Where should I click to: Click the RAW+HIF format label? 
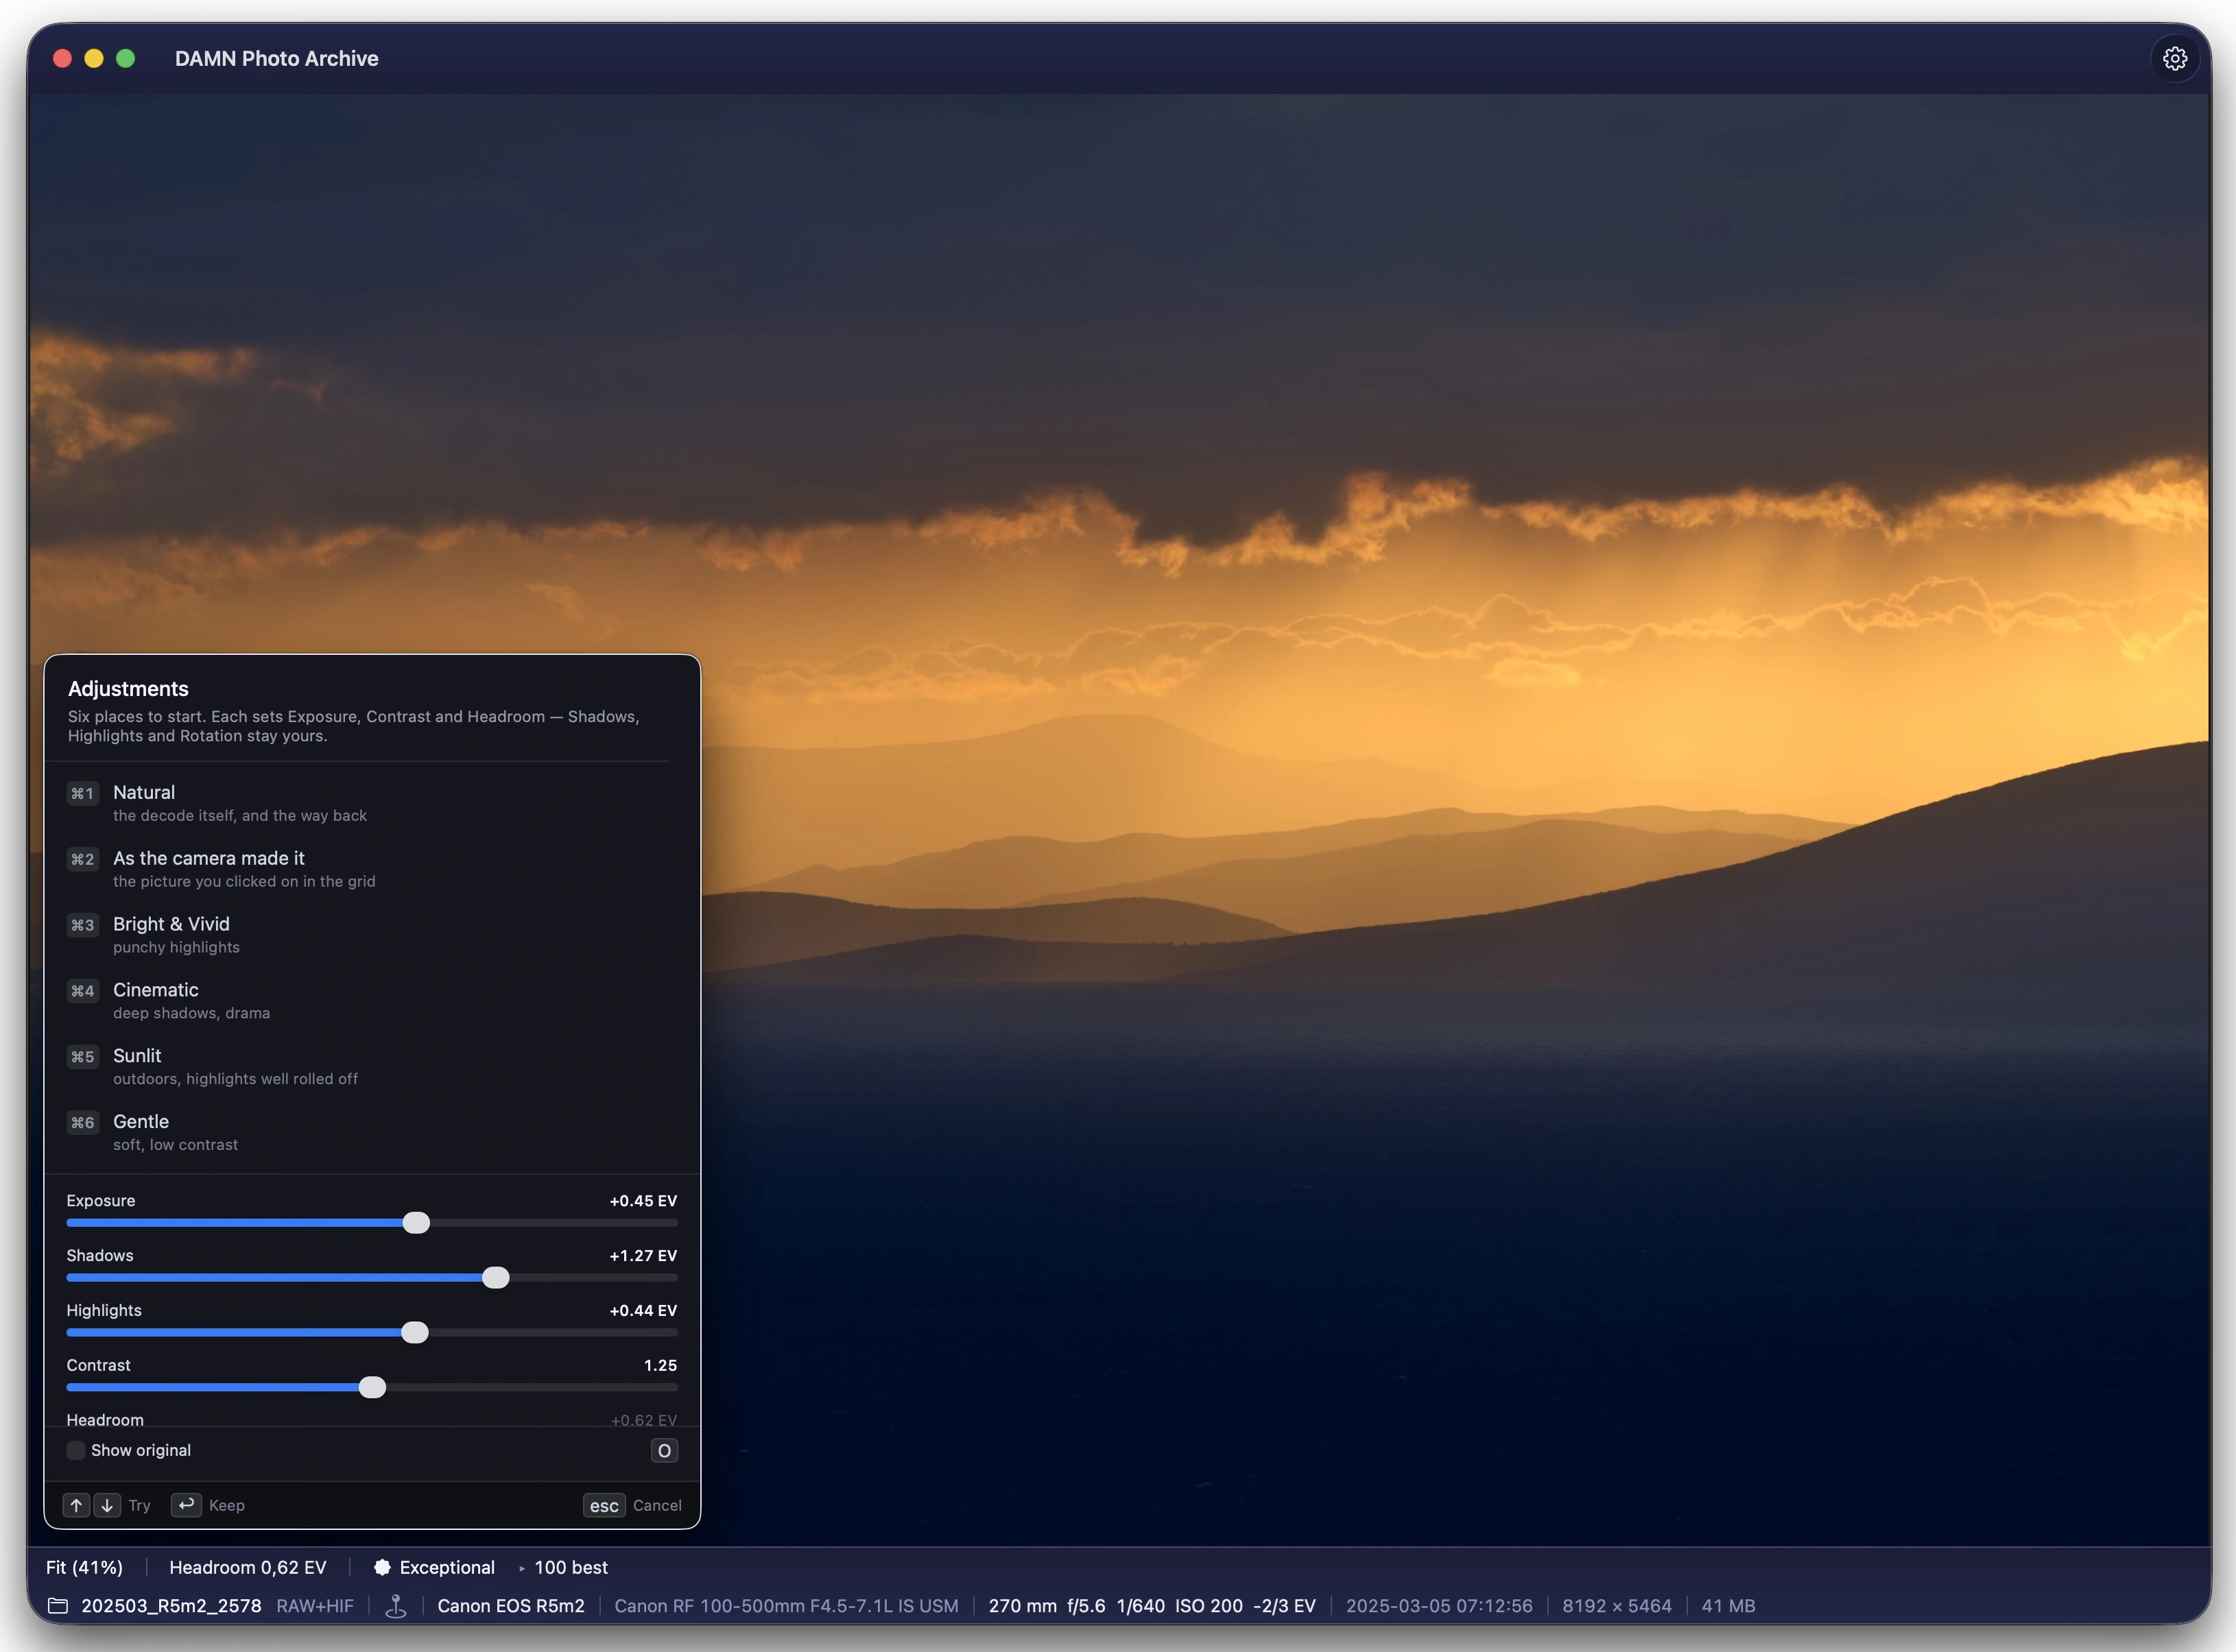[315, 1606]
